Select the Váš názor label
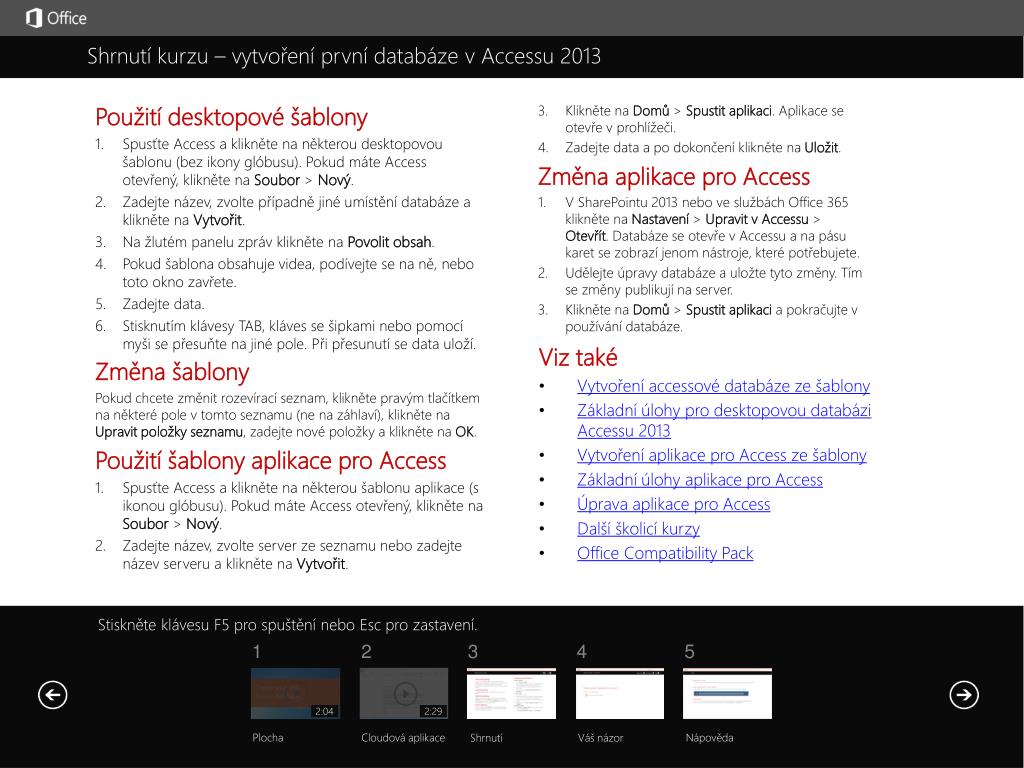This screenshot has height=768, width=1024. 600,737
